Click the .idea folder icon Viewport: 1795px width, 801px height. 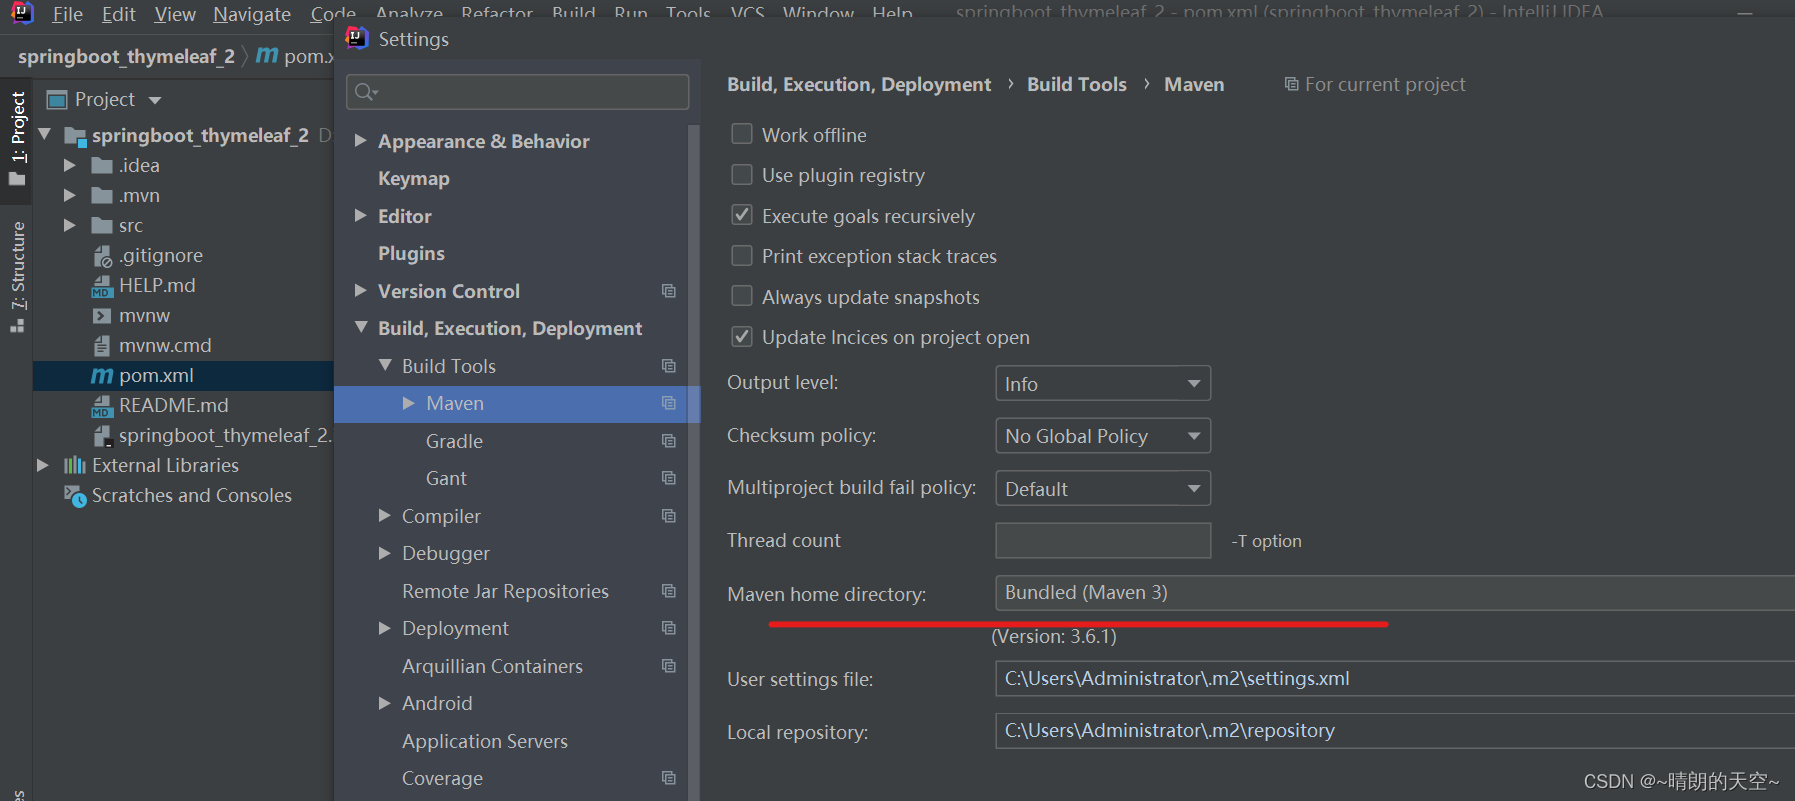pyautogui.click(x=102, y=166)
